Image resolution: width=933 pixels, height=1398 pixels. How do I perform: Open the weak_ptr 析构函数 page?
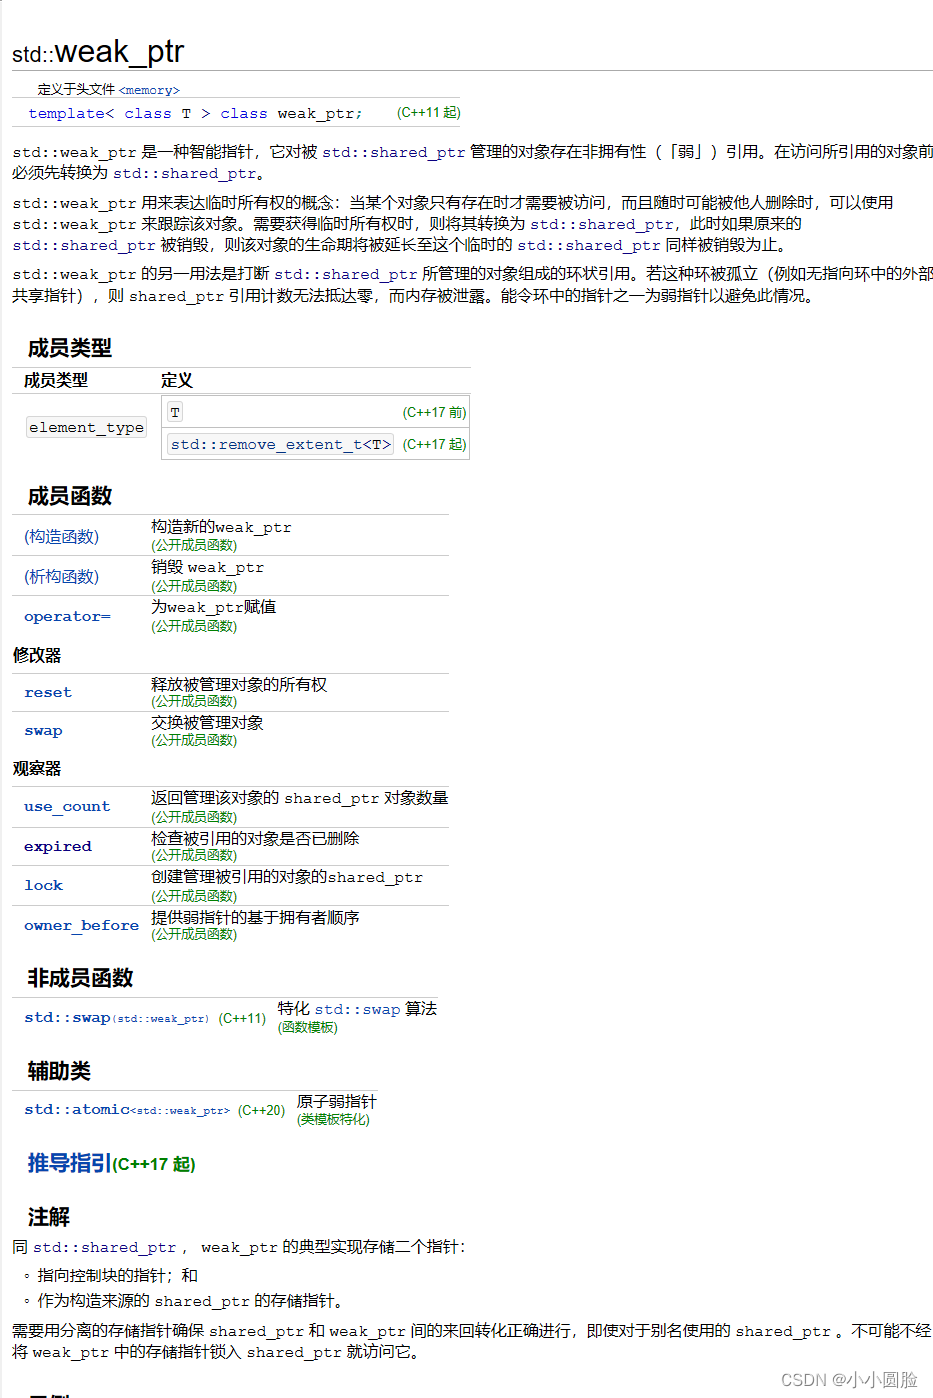click(60, 576)
